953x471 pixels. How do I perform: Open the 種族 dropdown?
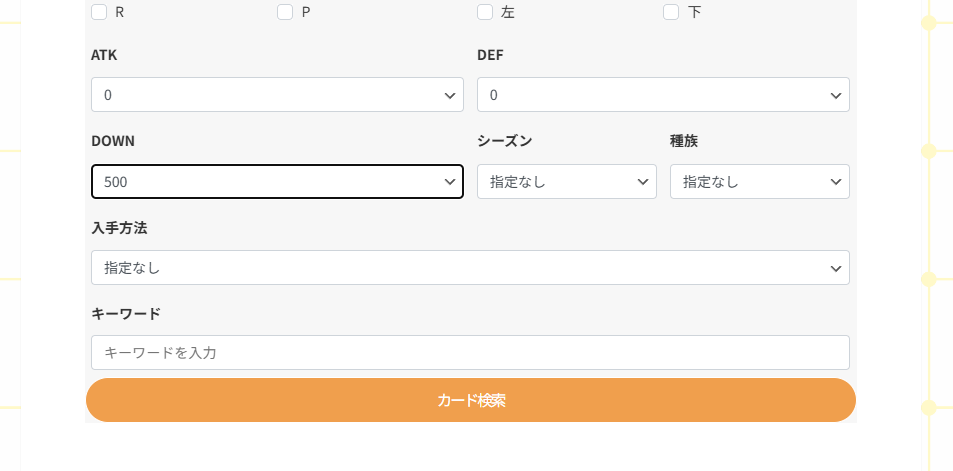click(759, 182)
